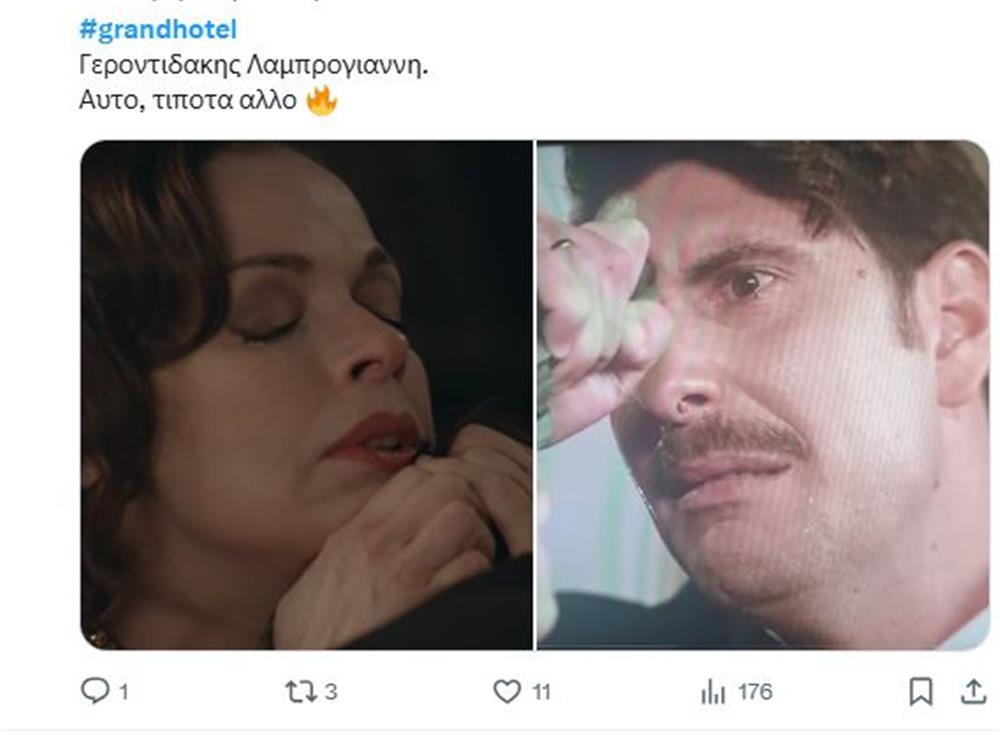Click the retweet count showing 3
1000x735 pixels.
(330, 691)
